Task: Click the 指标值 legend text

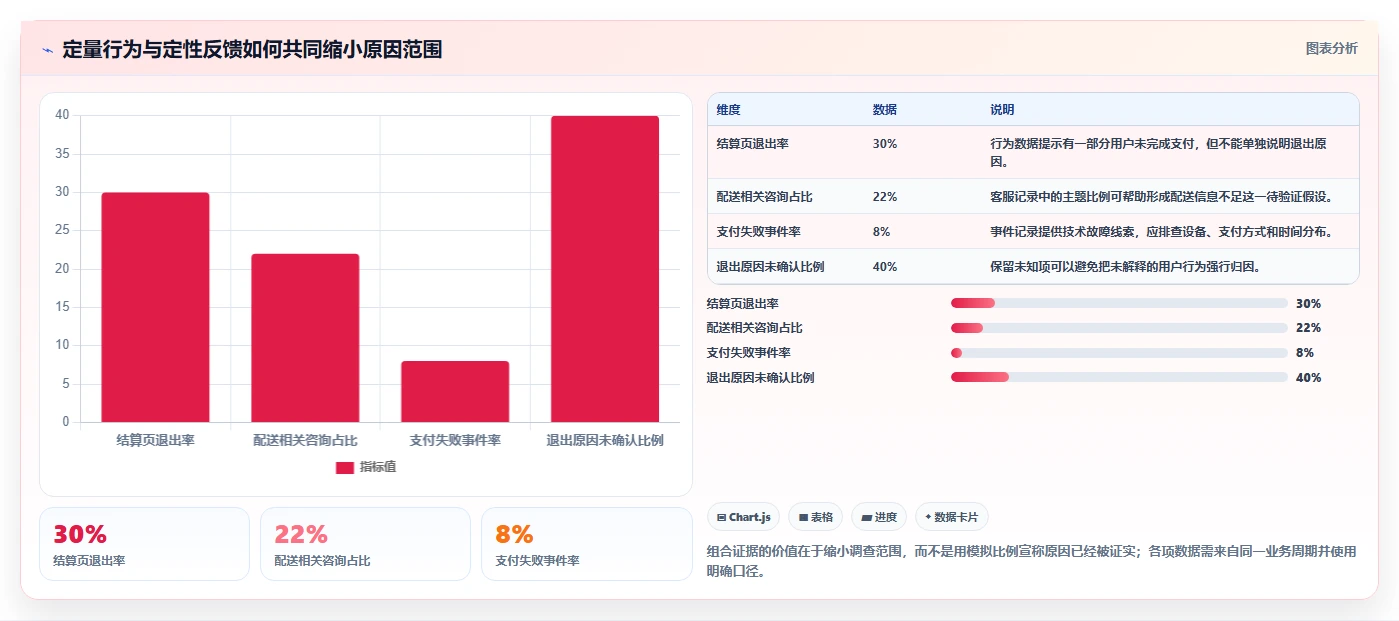Action: pos(378,467)
